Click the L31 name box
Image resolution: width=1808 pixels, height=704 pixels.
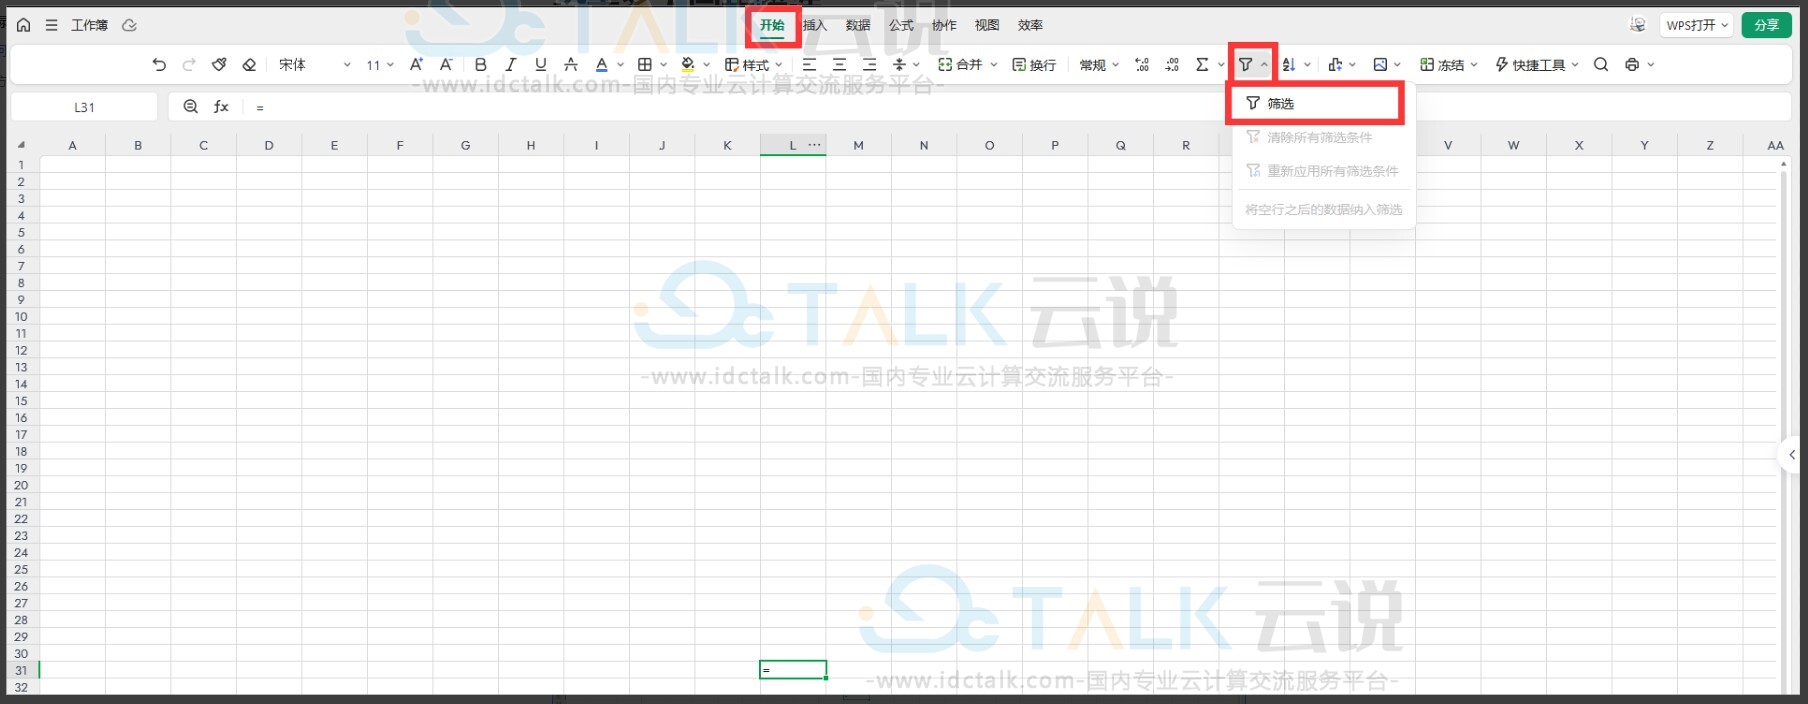click(84, 107)
